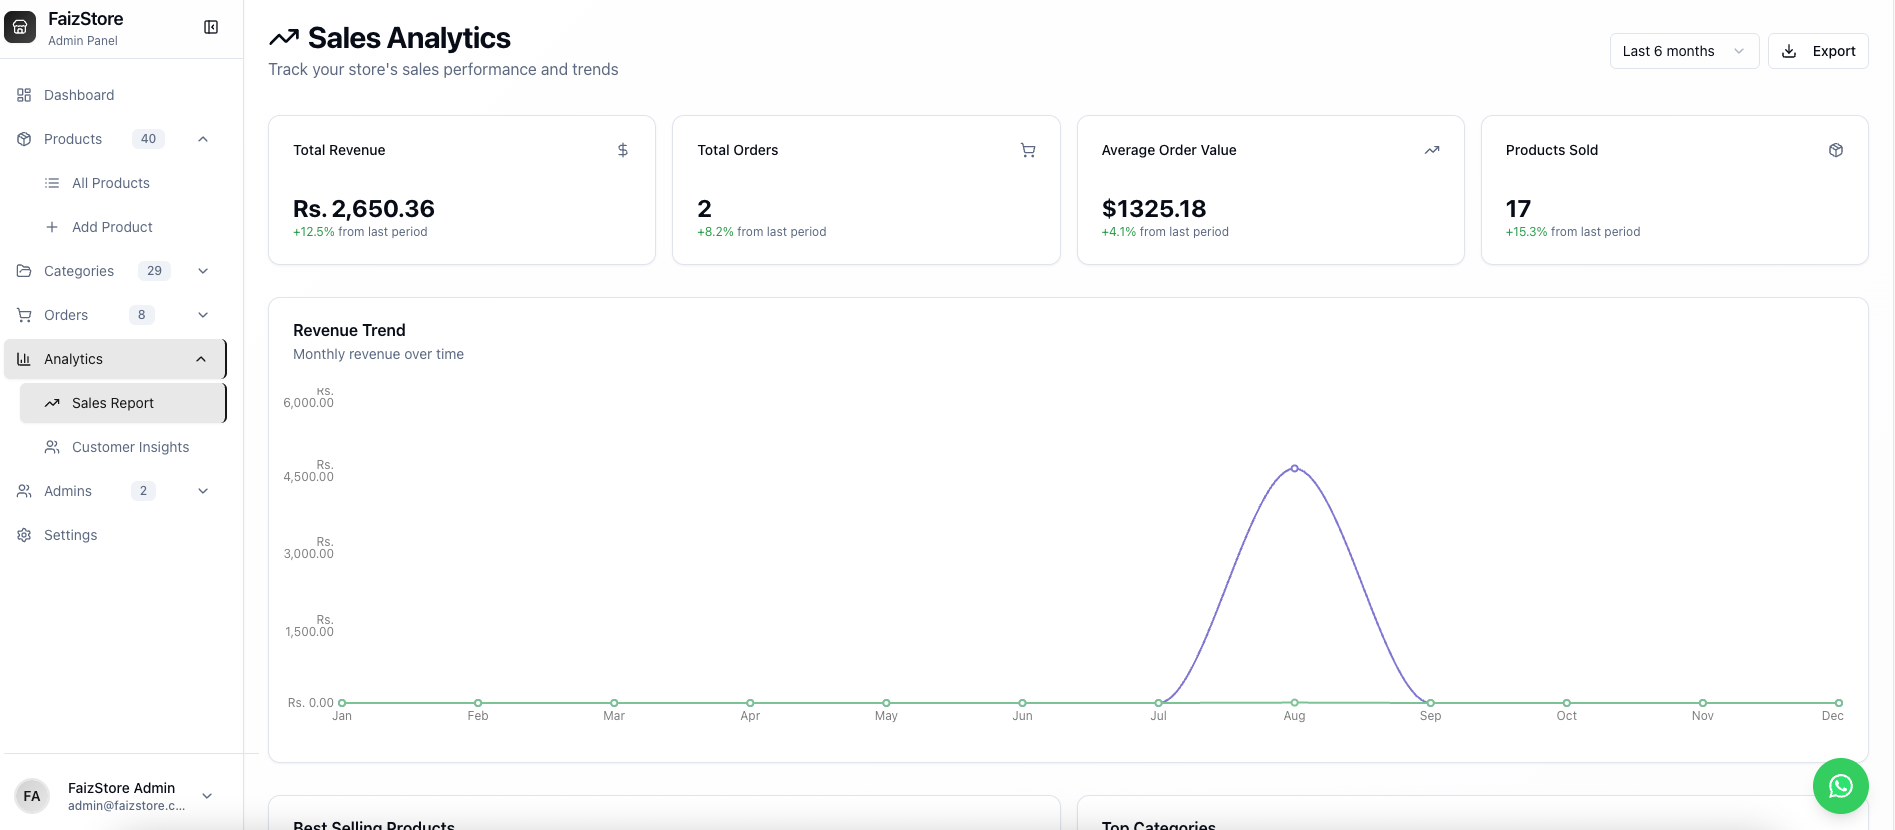Click the dollar icon in Total Revenue card
This screenshot has height=830, width=1895.
pos(623,150)
